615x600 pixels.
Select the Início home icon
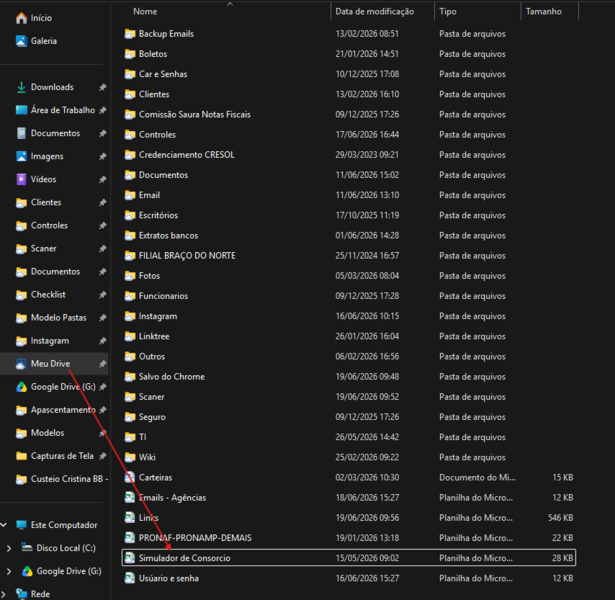coord(21,18)
